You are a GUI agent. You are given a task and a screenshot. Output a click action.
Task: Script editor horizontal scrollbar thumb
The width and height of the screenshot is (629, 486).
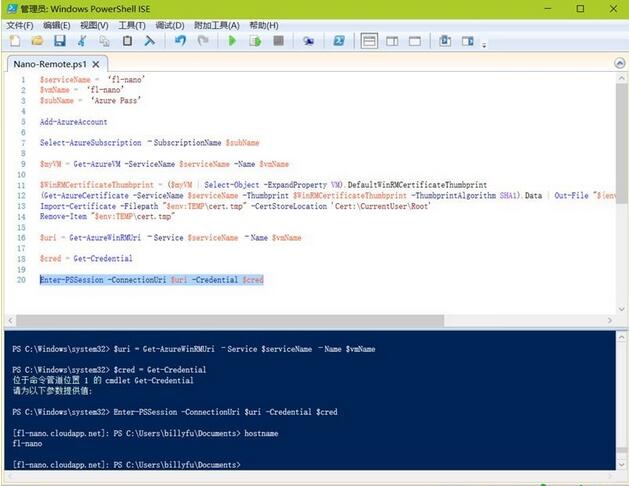pos(230,320)
